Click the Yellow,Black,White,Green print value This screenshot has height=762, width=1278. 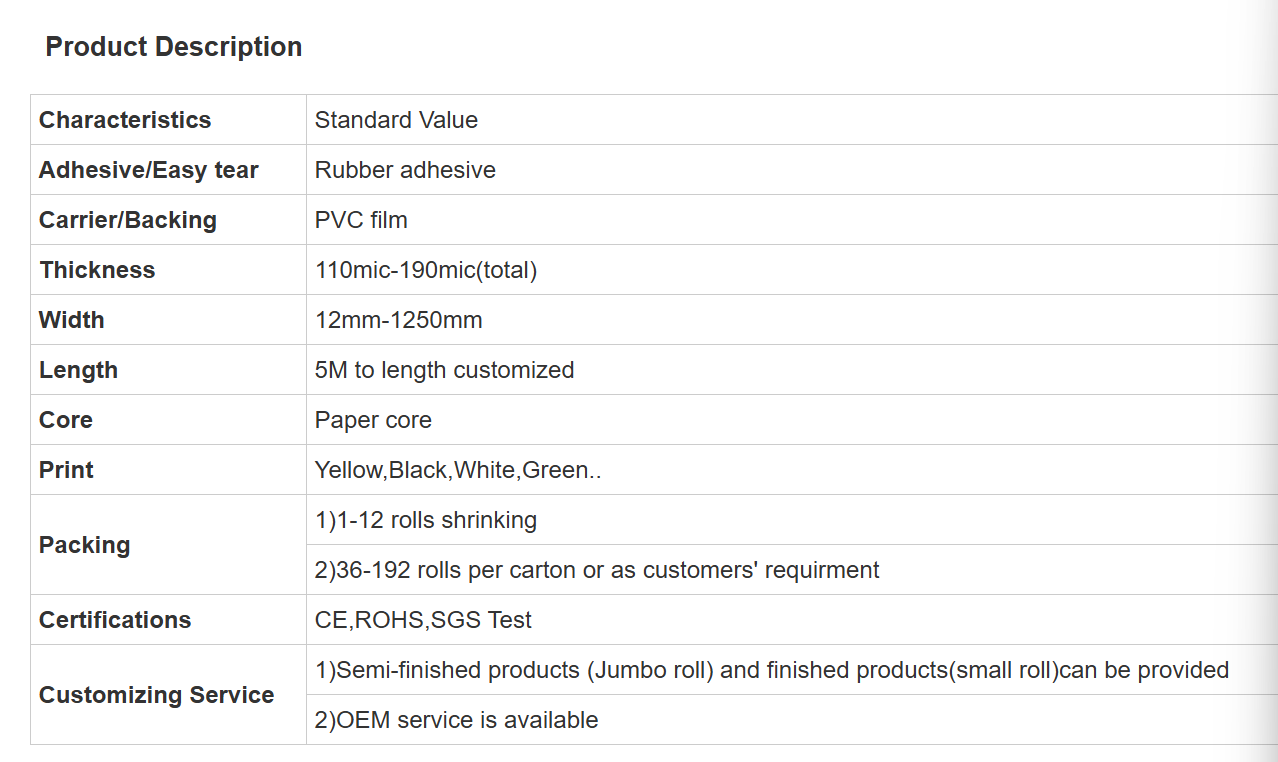(458, 470)
